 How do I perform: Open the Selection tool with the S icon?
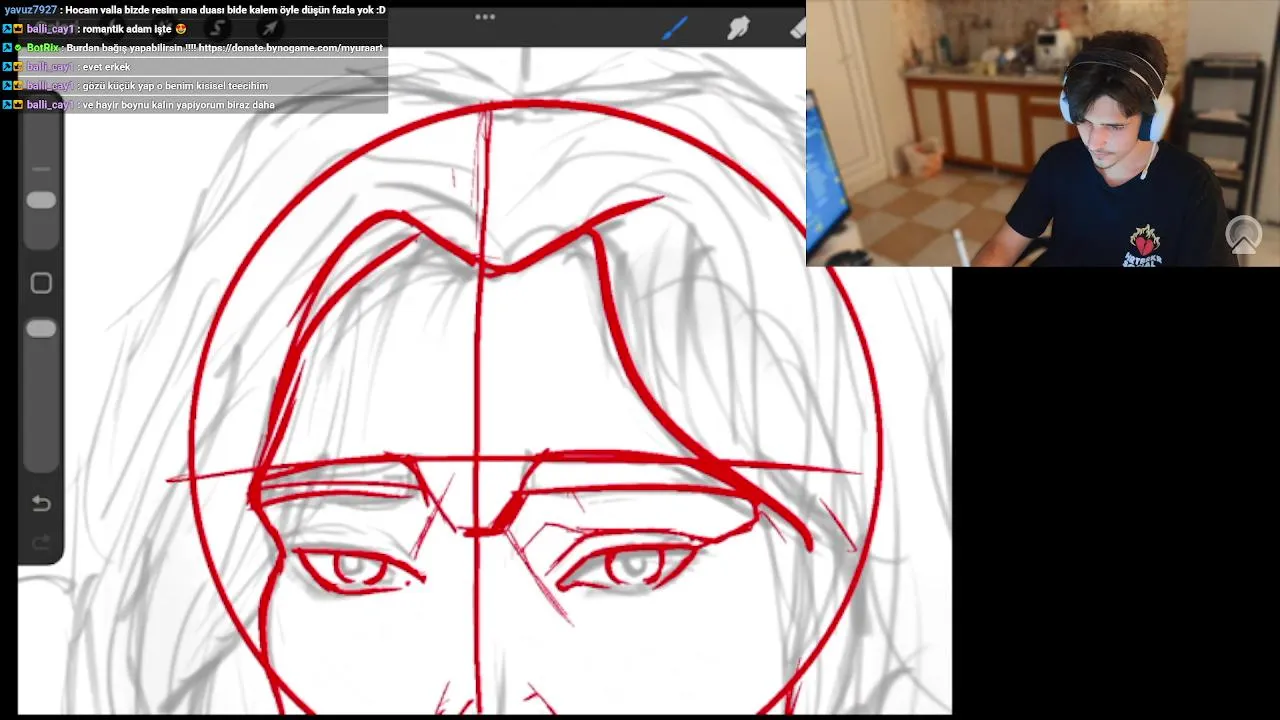point(216,28)
